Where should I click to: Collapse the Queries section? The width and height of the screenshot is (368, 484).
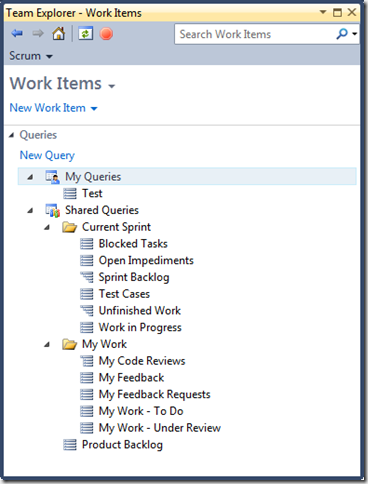coord(12,135)
